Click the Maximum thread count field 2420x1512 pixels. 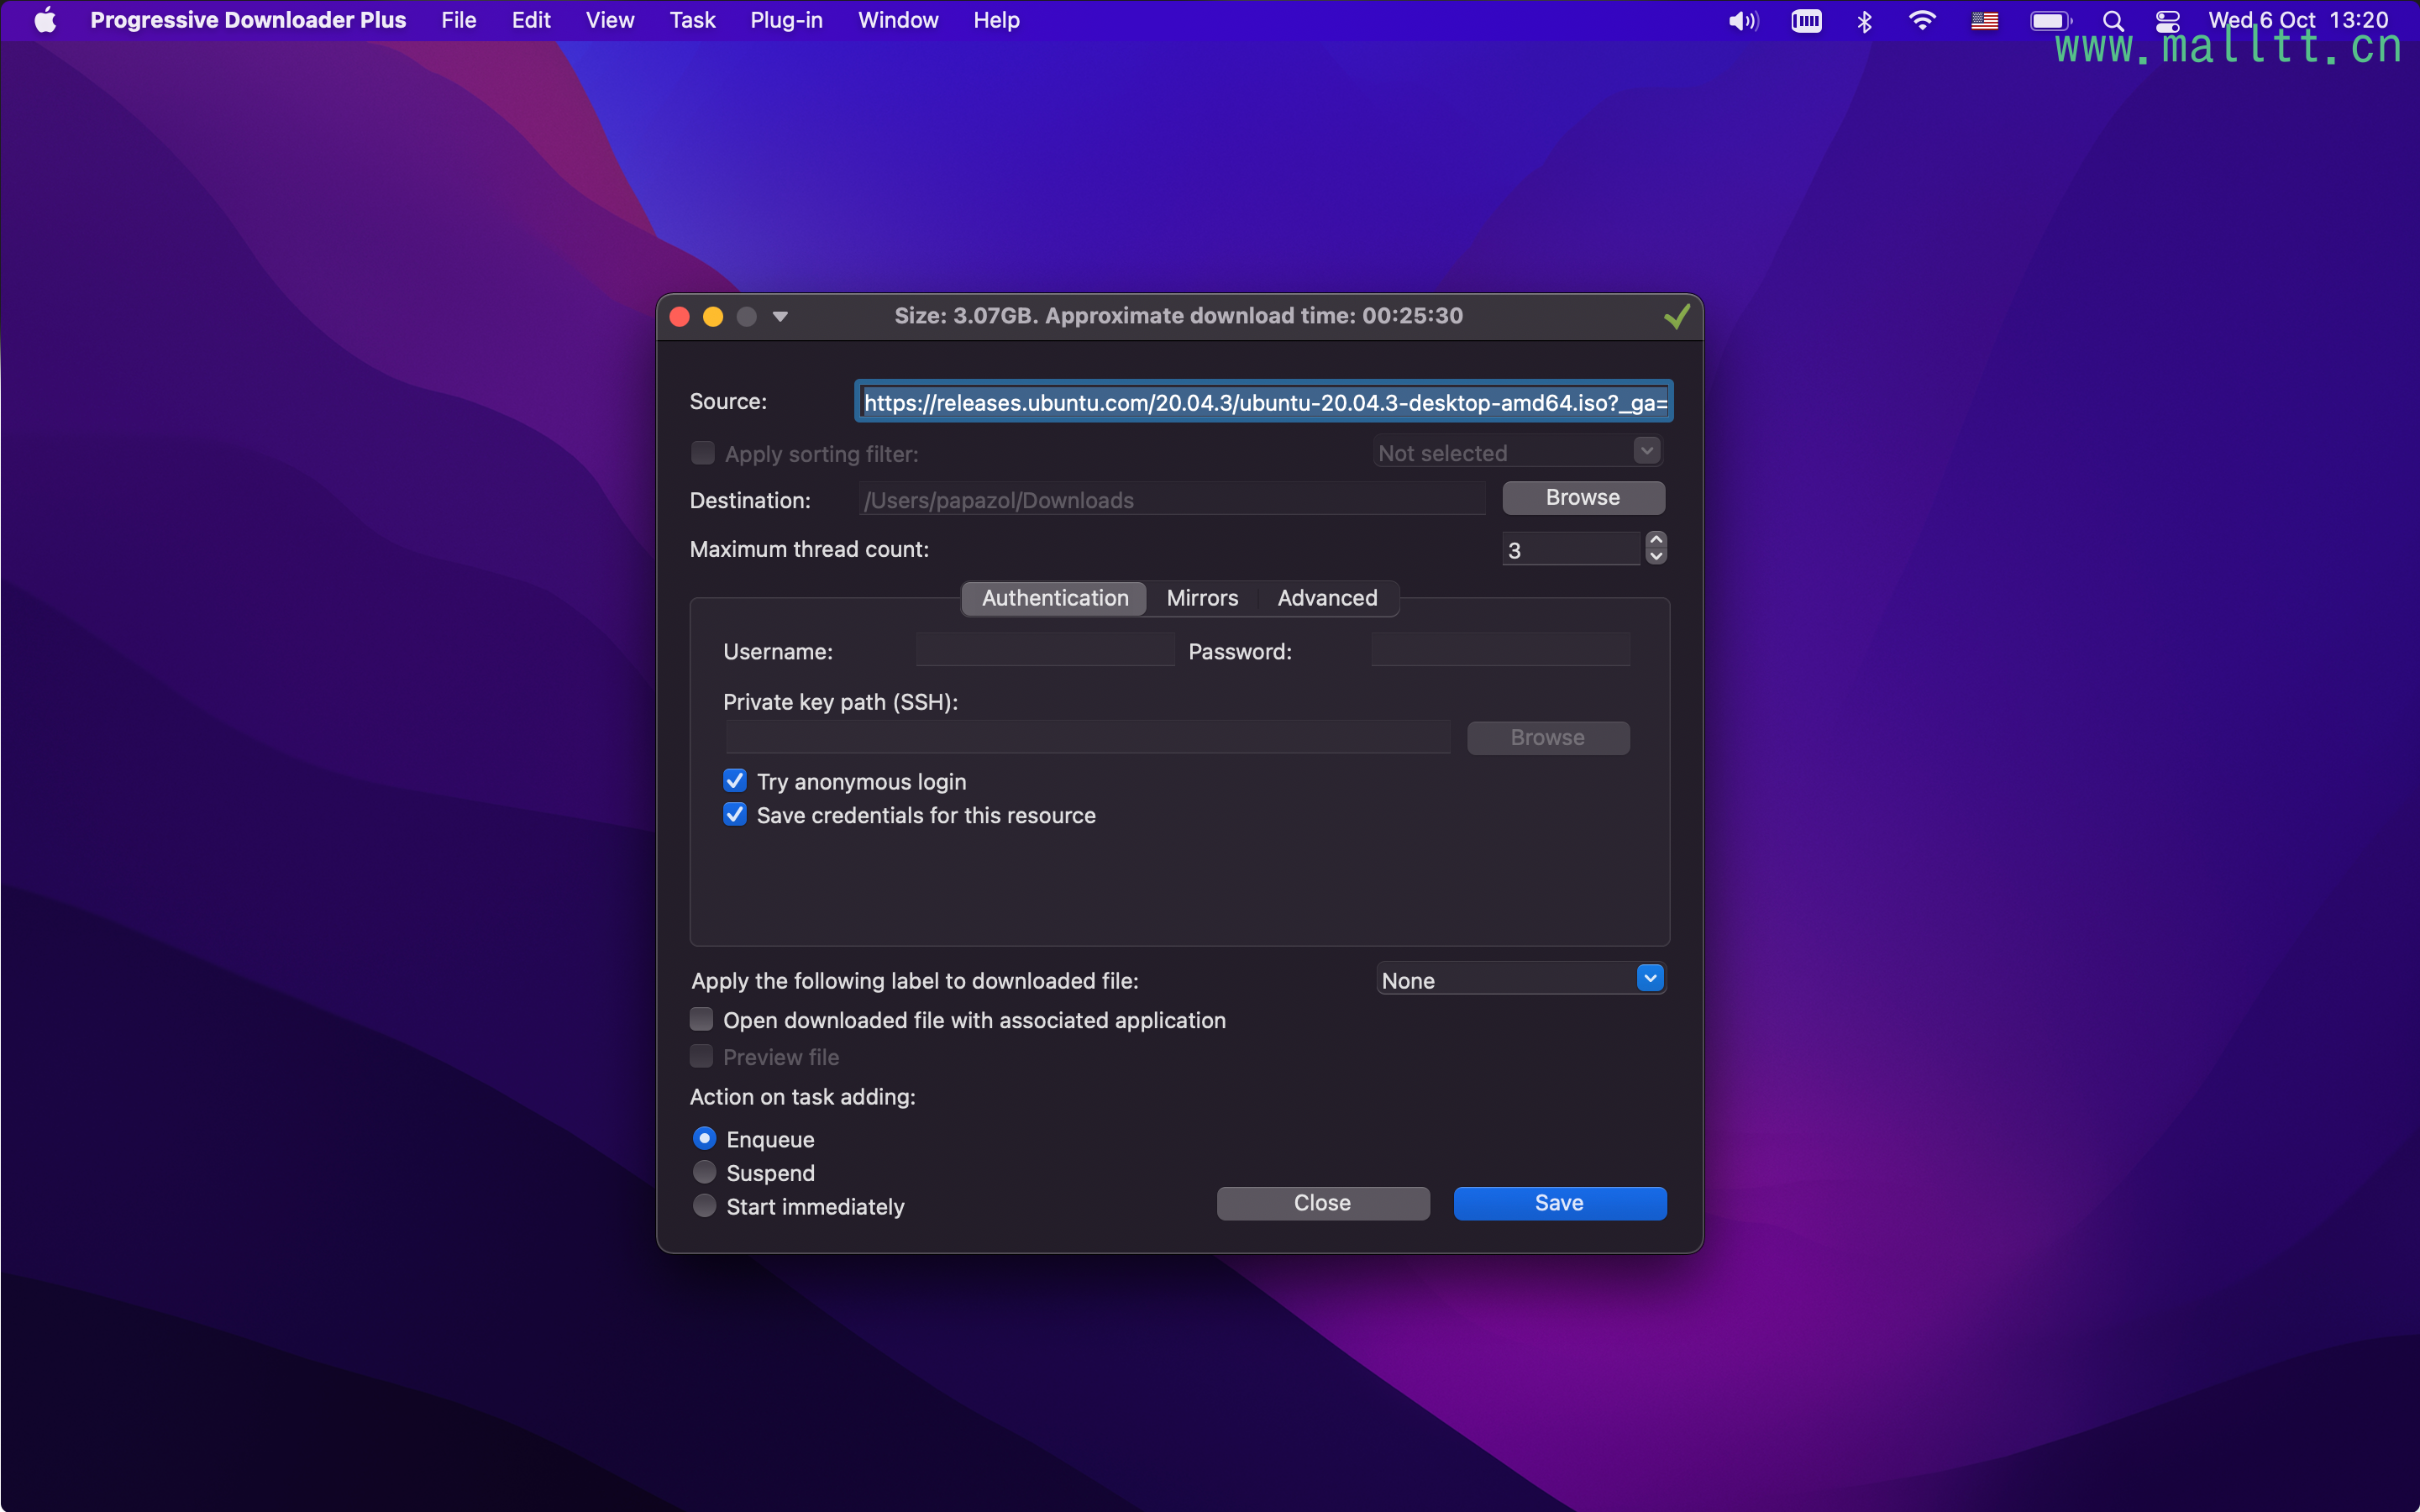(1571, 549)
